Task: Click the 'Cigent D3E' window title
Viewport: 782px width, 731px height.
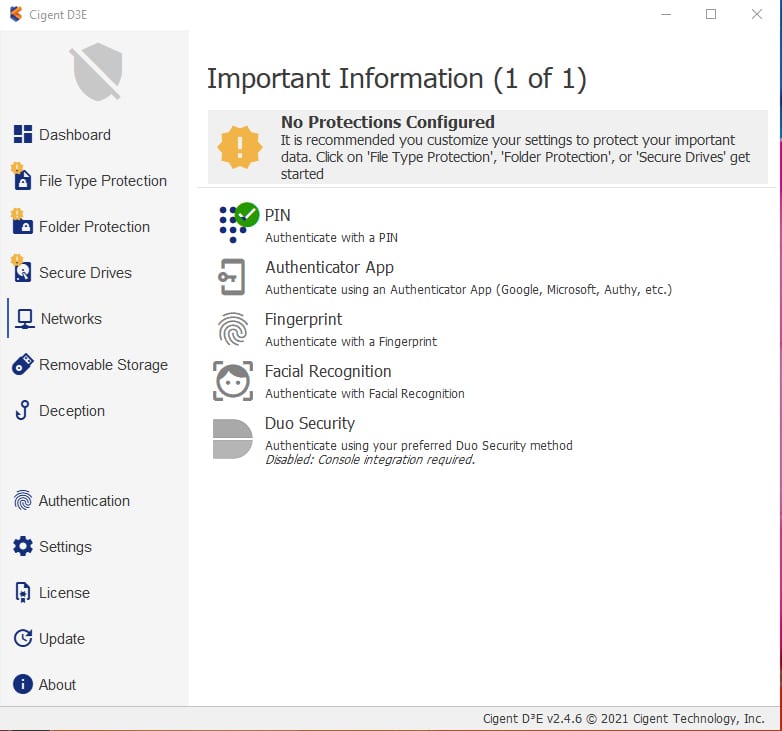Action: [x=58, y=15]
